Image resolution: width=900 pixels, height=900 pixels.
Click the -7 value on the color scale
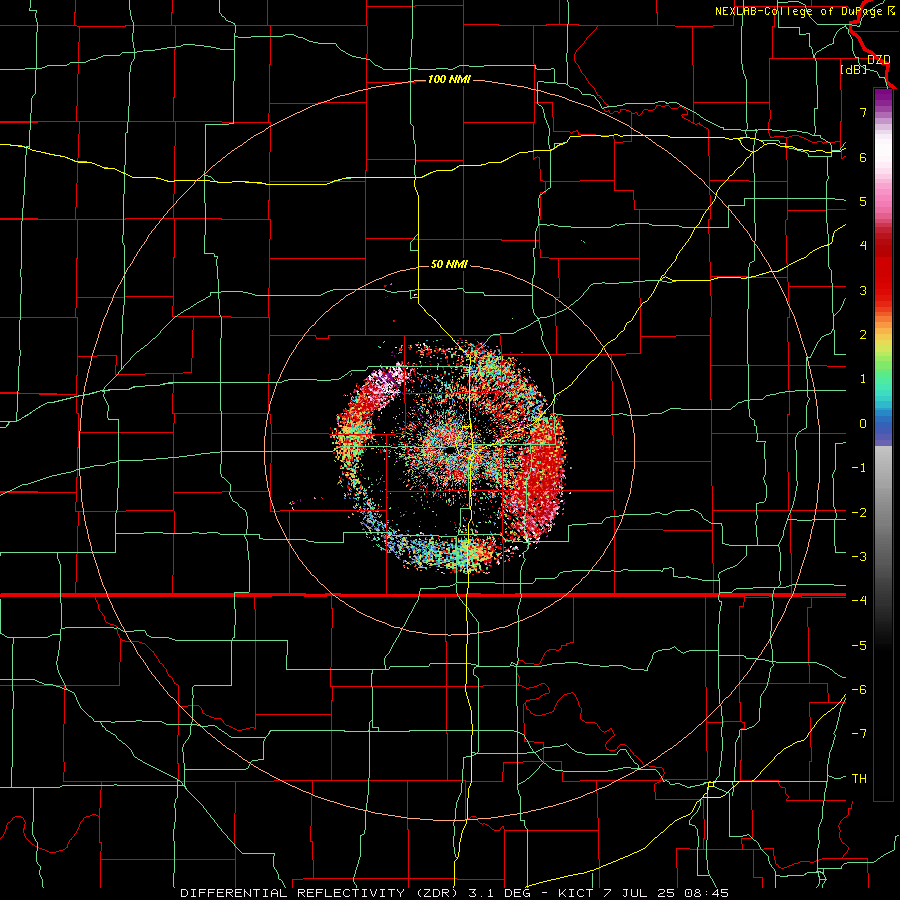tap(859, 734)
